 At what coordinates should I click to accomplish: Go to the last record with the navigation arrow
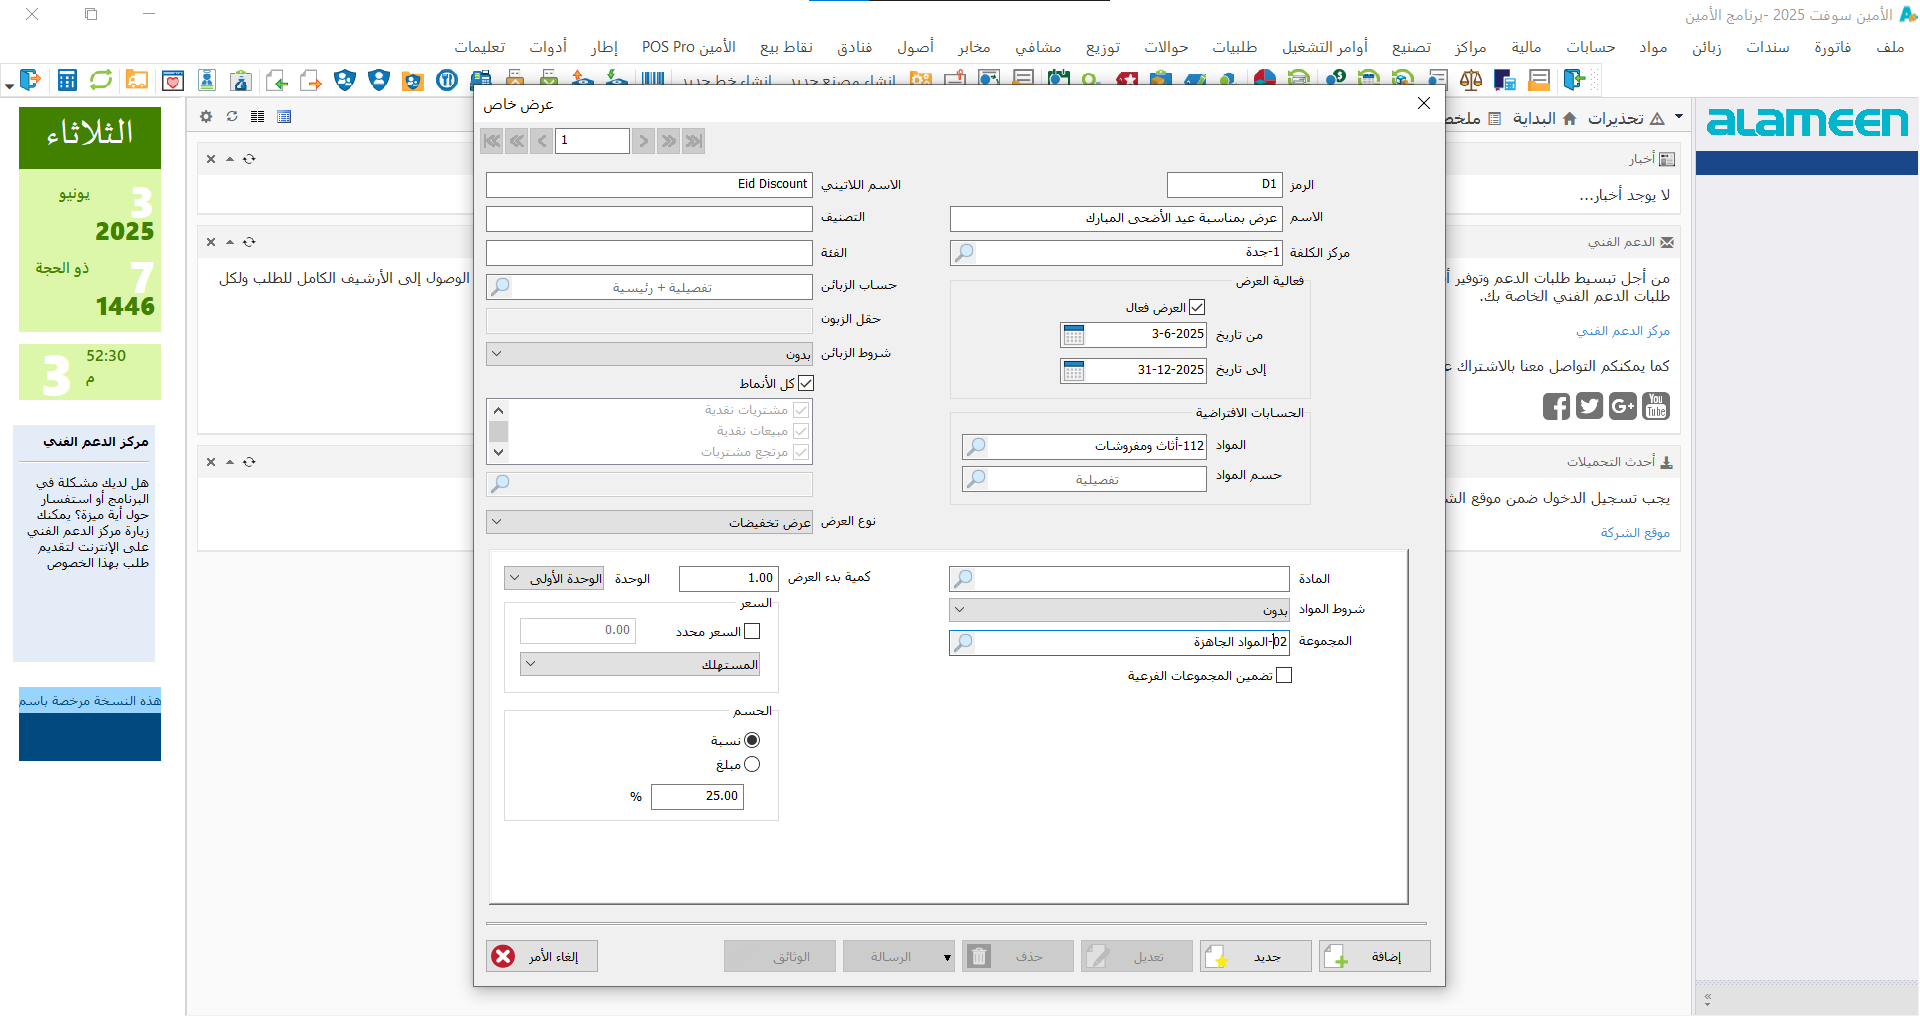694,141
